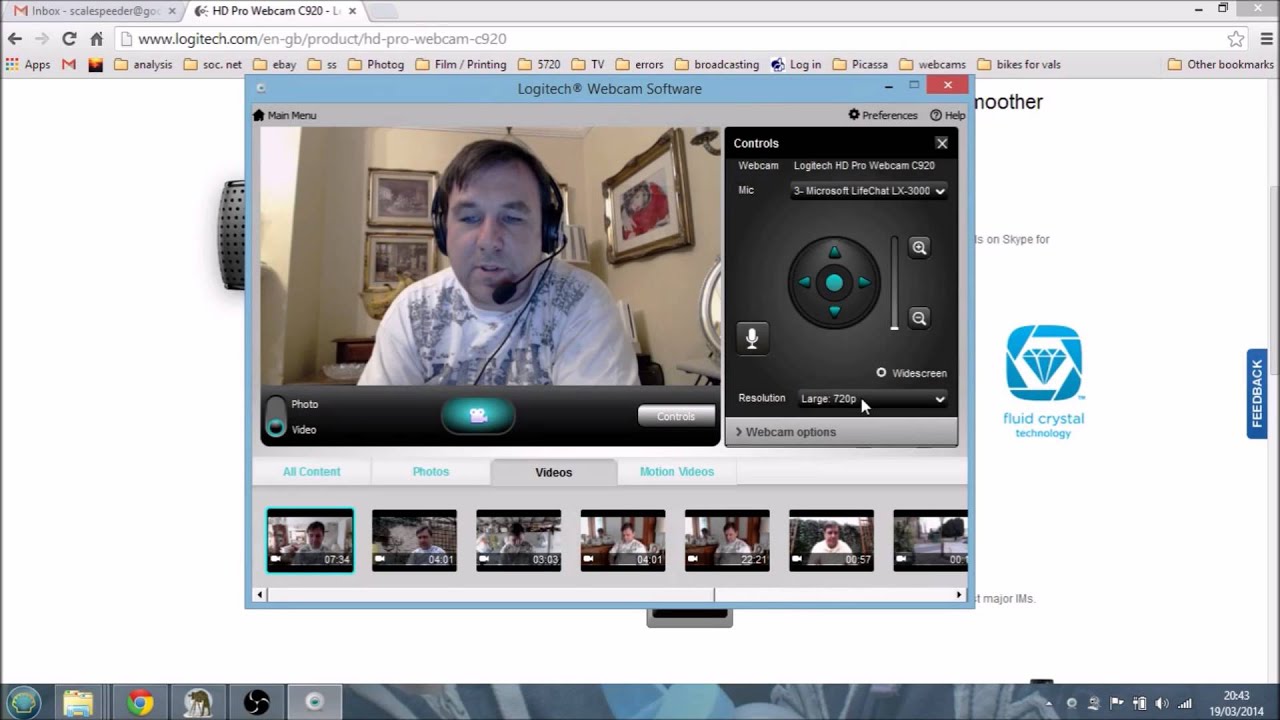This screenshot has height=720, width=1280.
Task: Open Apps shortcut in bookmarks bar
Action: 28,64
